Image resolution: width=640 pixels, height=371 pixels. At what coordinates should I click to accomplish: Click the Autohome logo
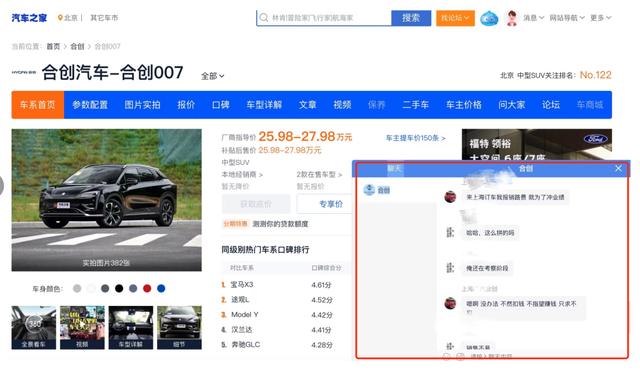(29, 18)
